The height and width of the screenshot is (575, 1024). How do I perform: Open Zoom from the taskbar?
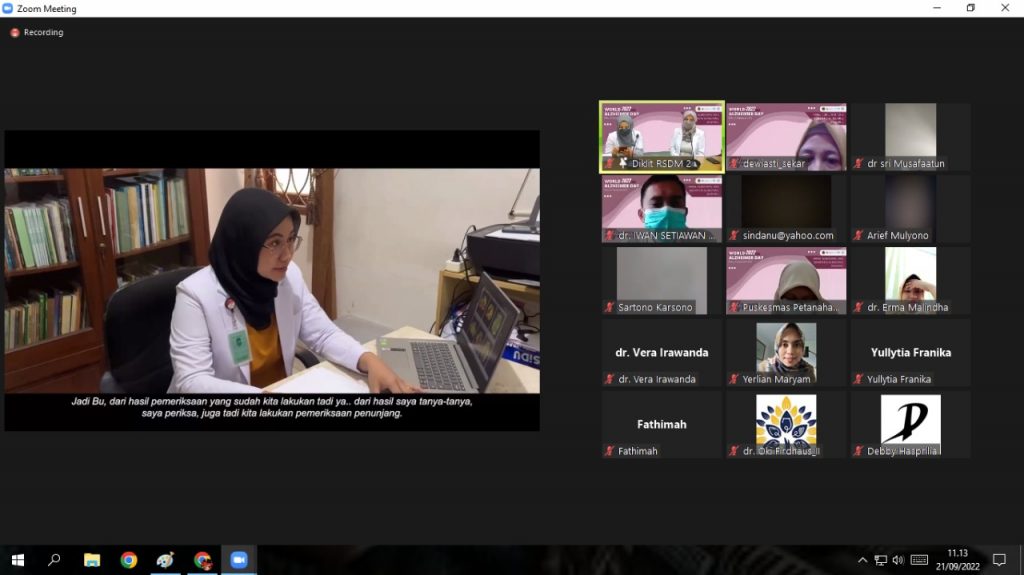pyautogui.click(x=238, y=560)
